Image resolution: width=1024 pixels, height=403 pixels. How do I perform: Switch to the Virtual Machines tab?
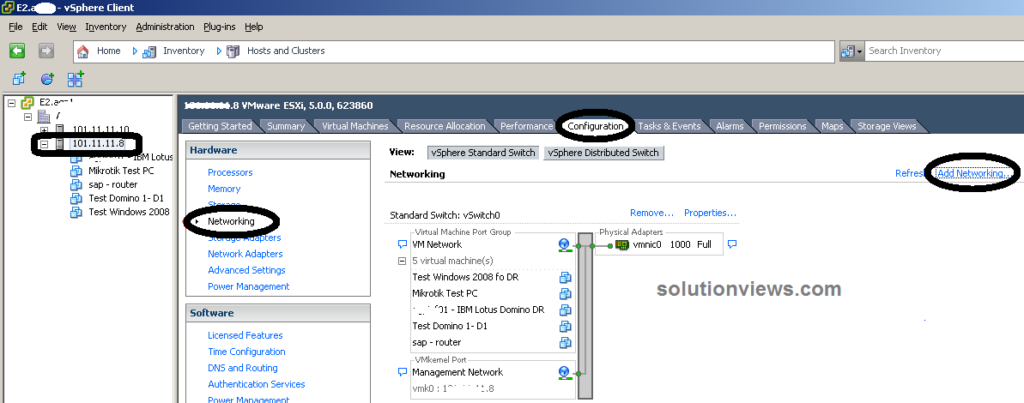click(x=355, y=126)
